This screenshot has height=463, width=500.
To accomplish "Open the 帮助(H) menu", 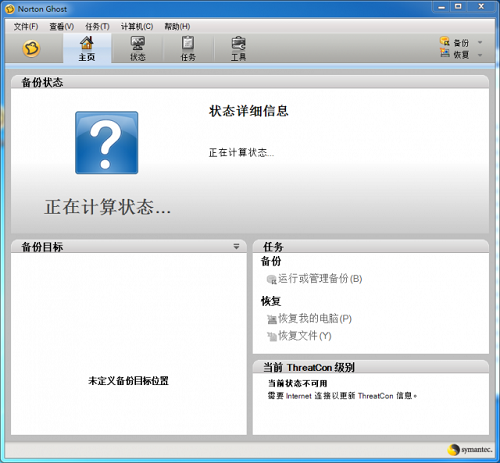I will click(177, 26).
